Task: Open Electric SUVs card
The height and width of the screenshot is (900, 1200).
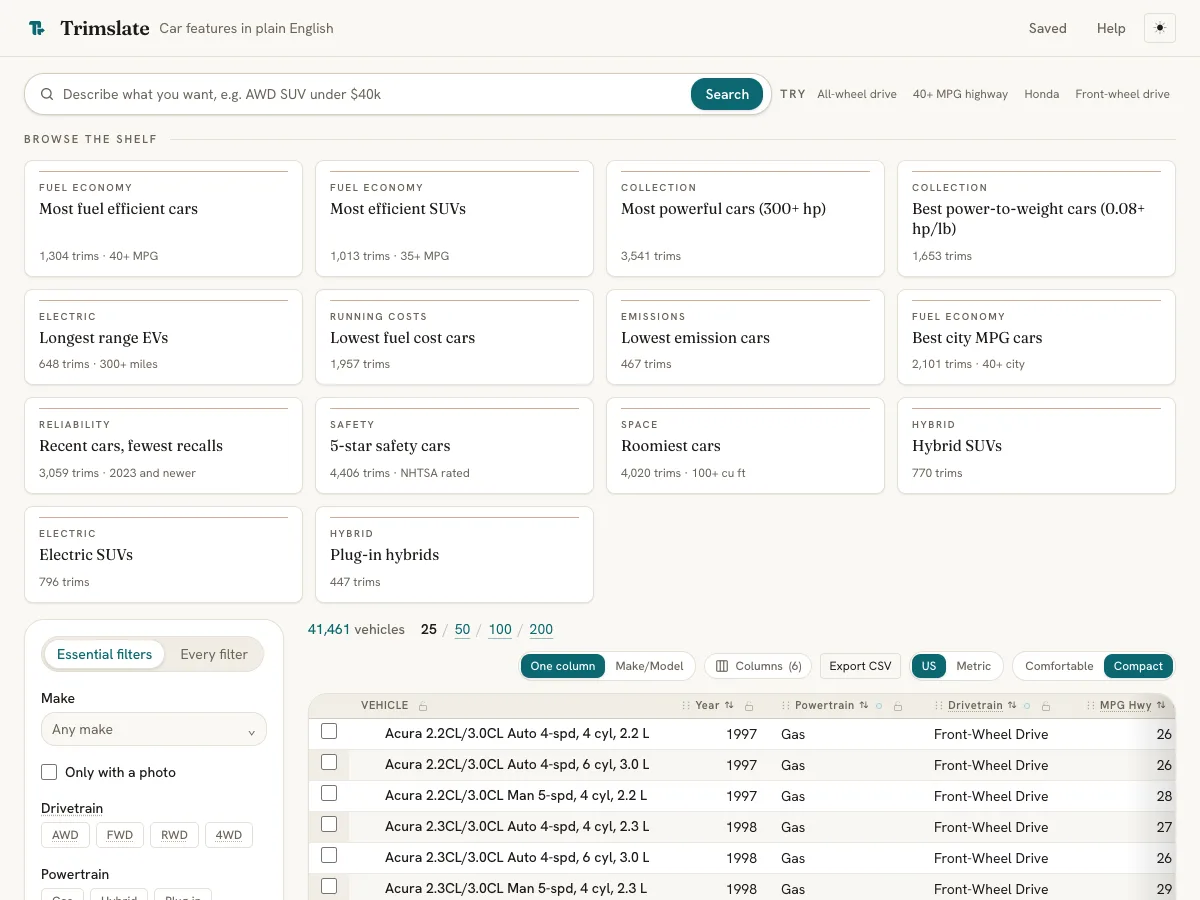Action: [163, 555]
